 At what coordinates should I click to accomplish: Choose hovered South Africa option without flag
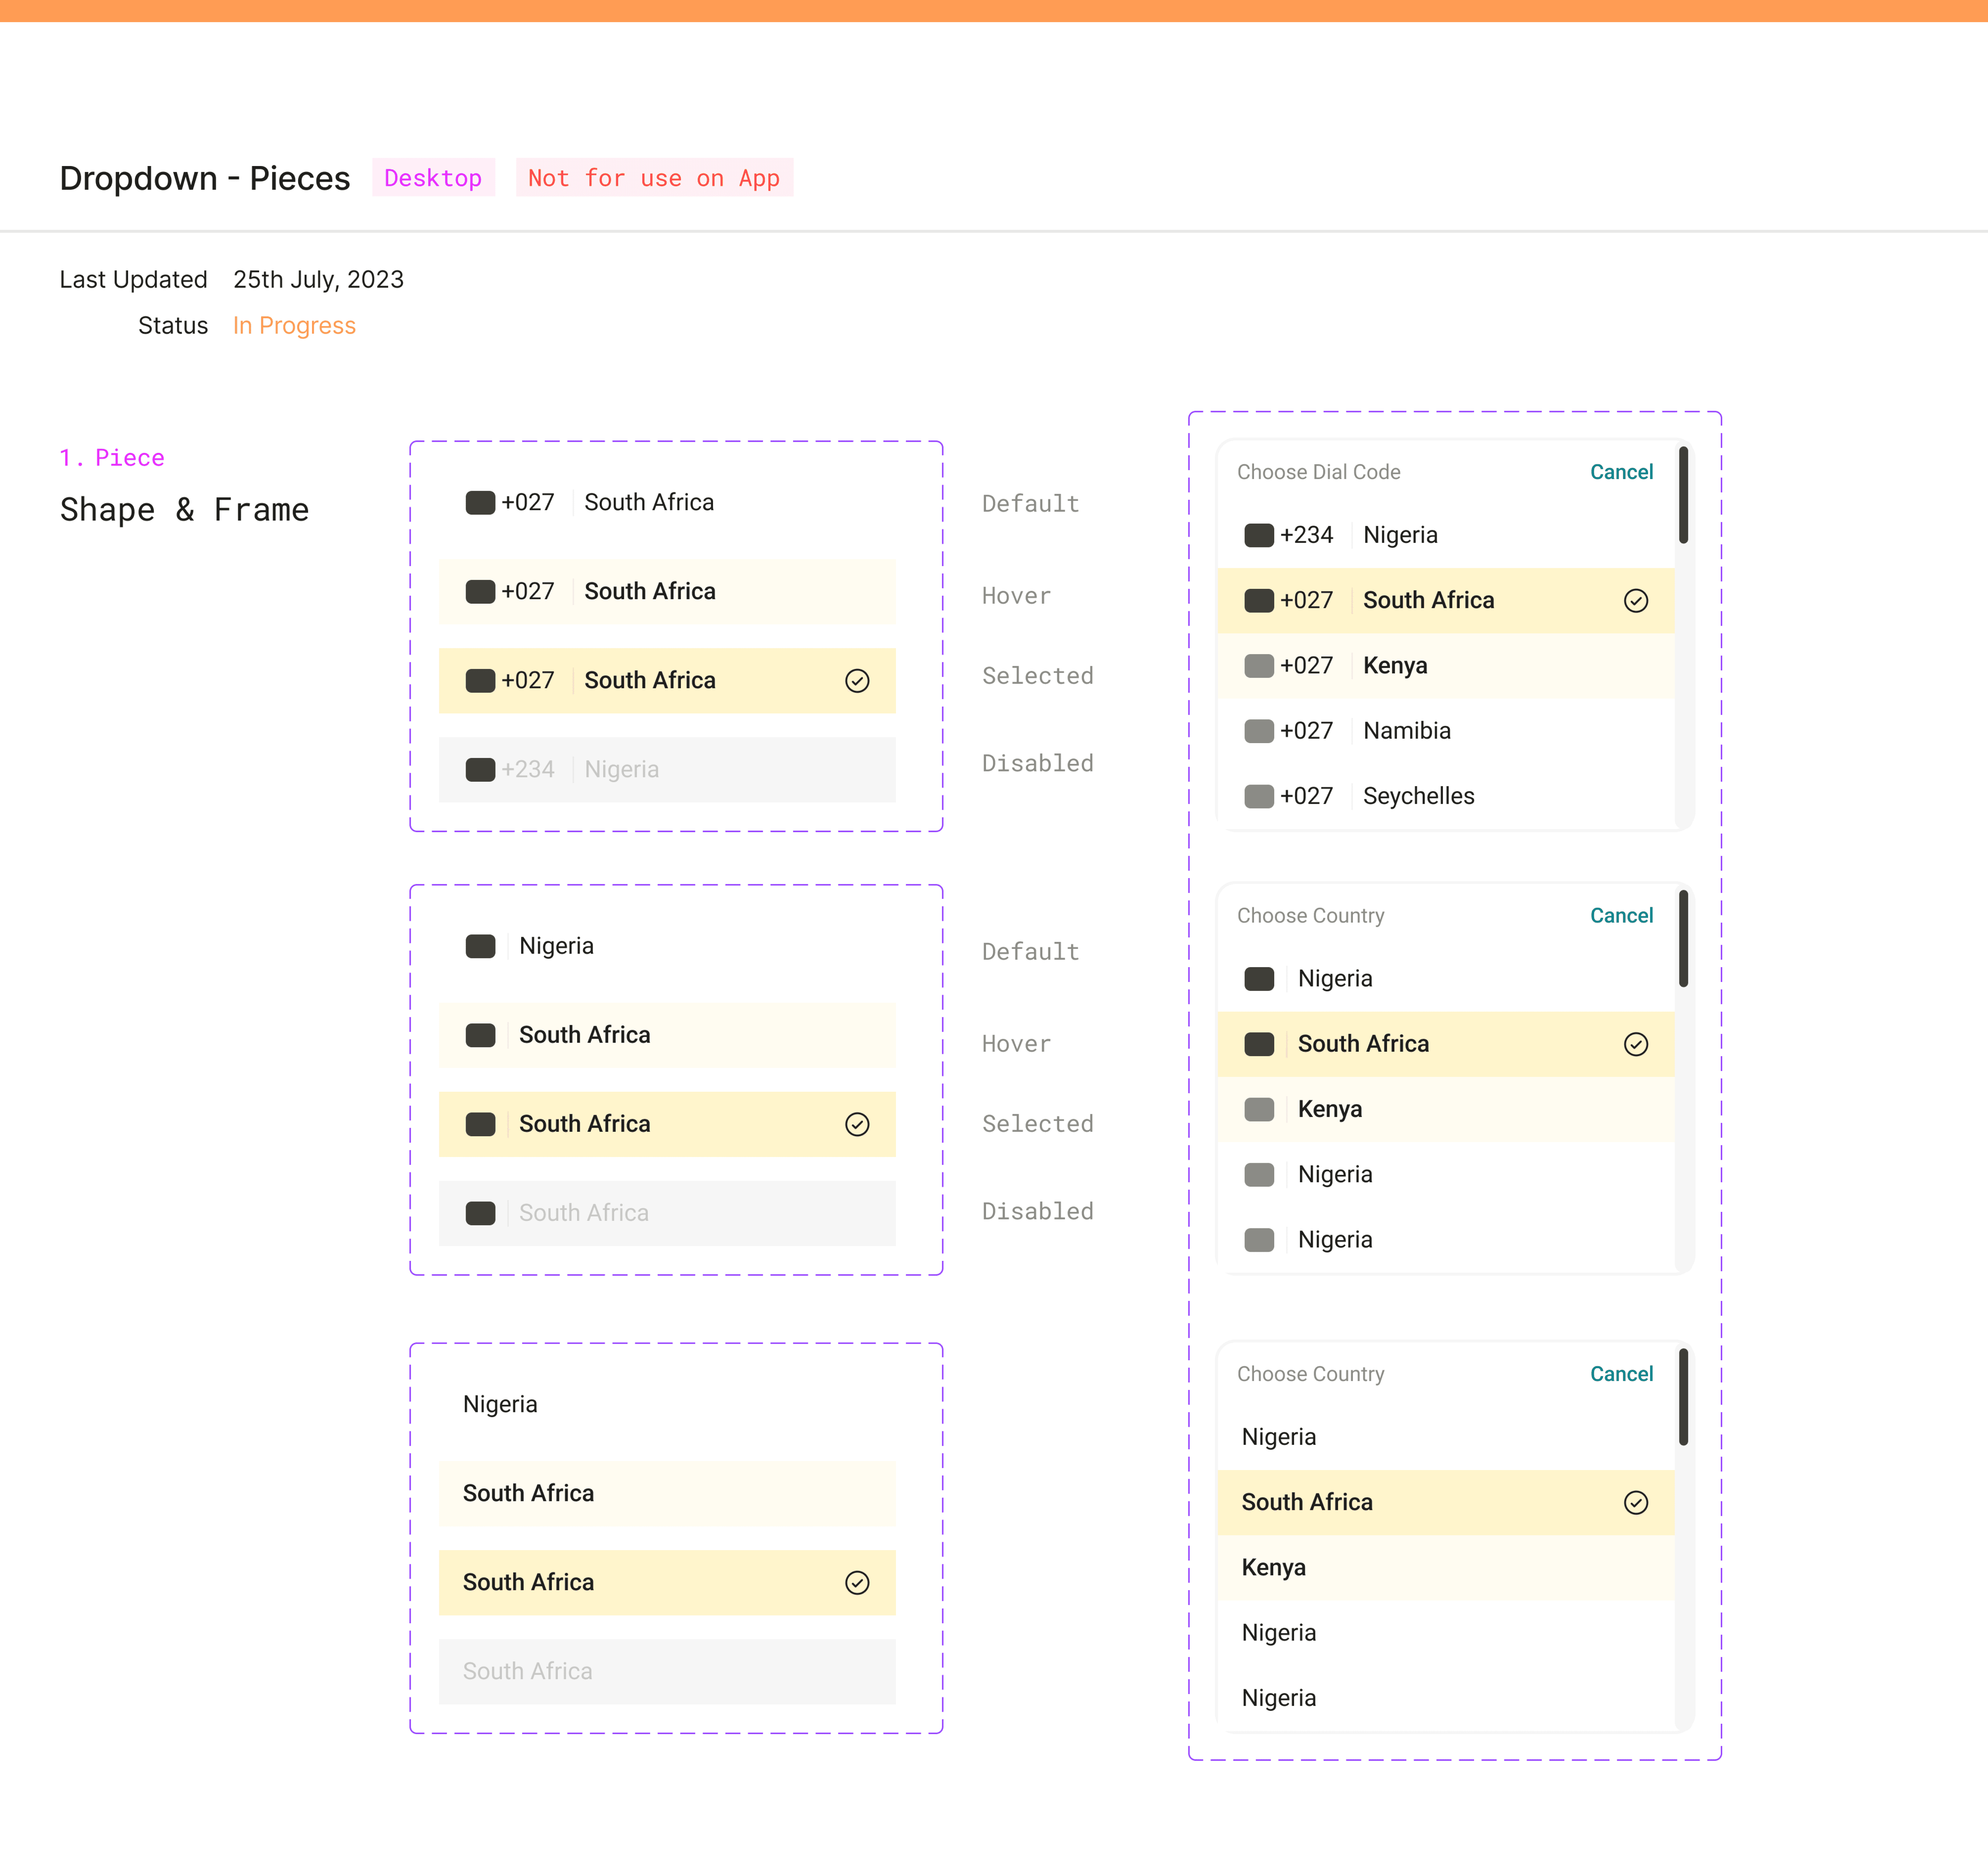pyautogui.click(x=528, y=1493)
